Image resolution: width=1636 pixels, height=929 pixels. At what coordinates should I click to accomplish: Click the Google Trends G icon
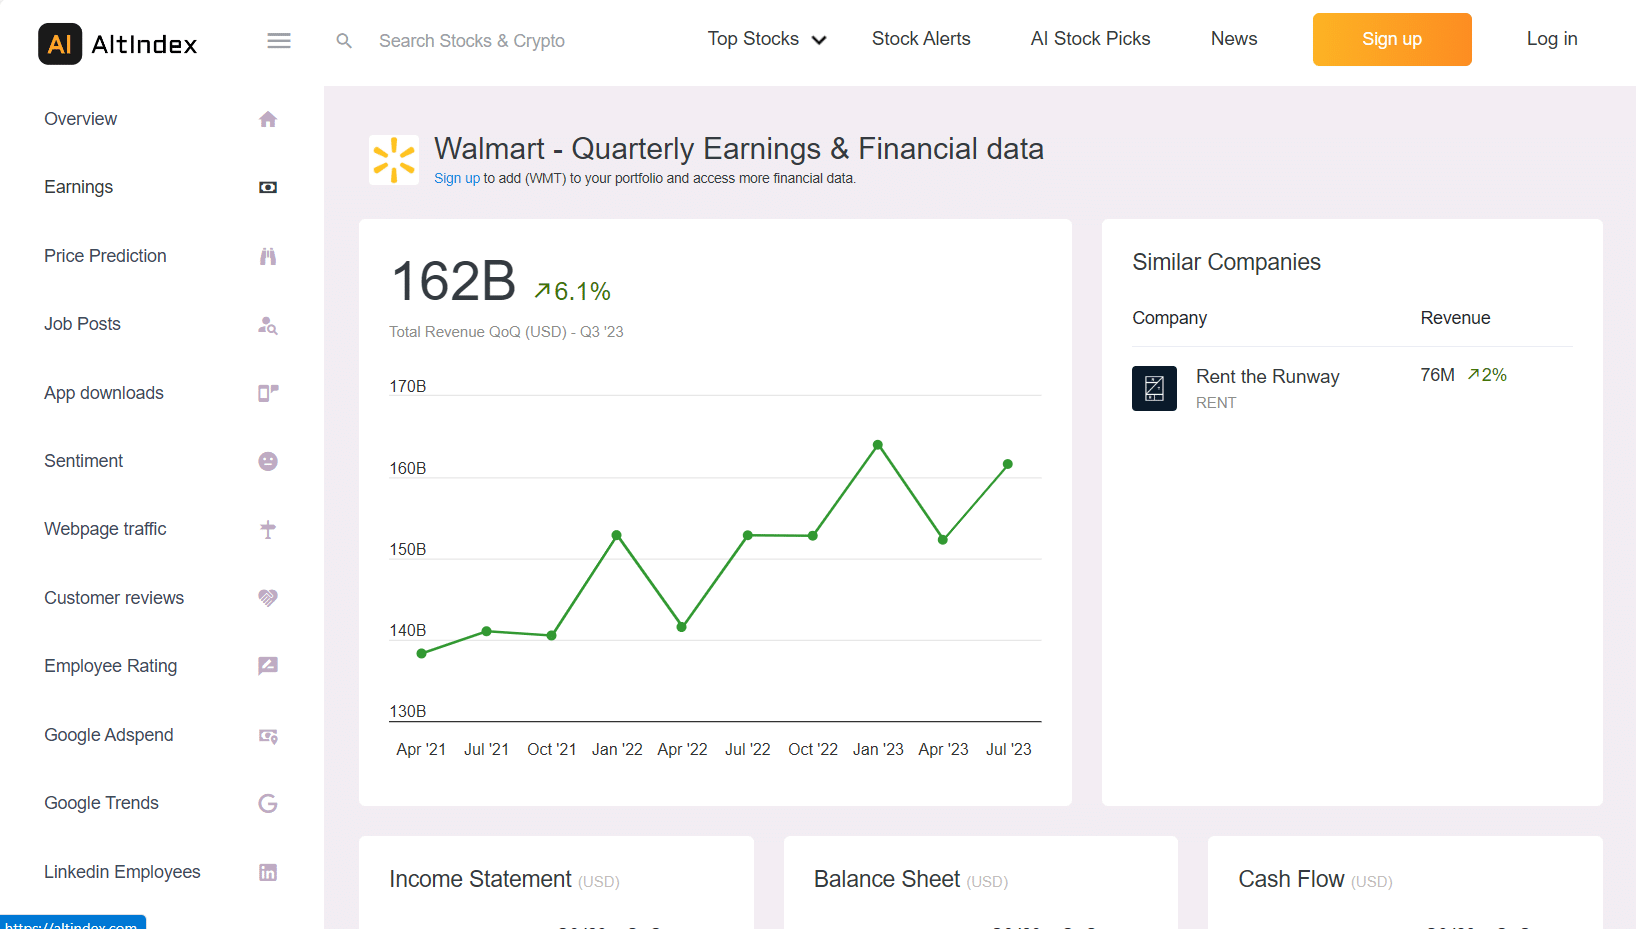click(268, 803)
